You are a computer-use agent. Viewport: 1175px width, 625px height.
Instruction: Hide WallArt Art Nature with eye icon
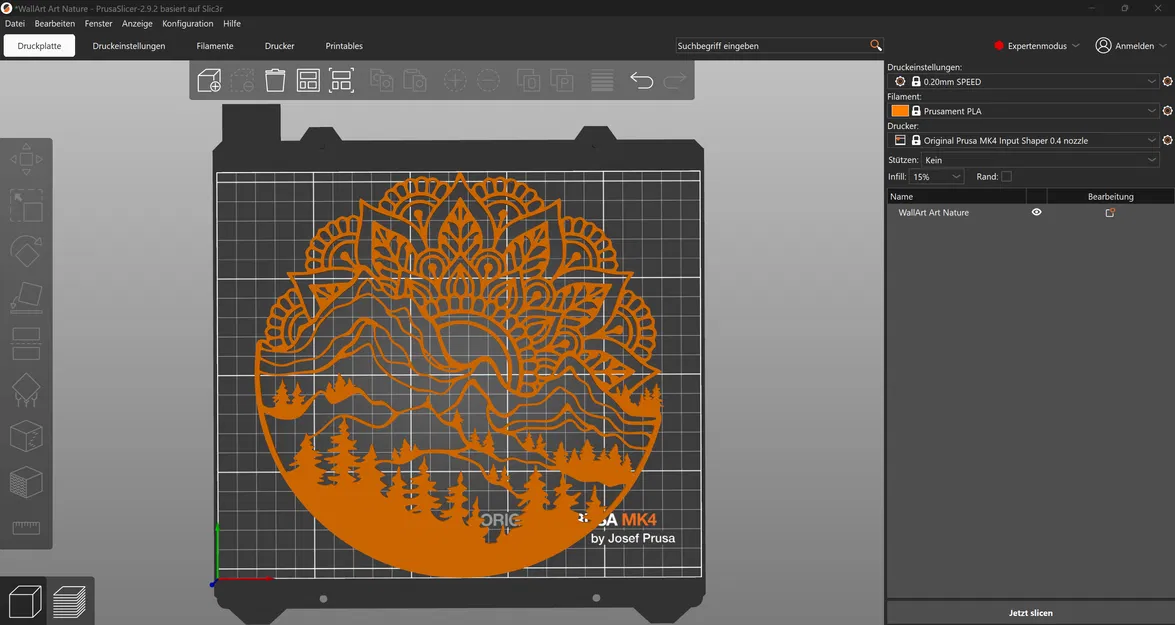pos(1036,212)
